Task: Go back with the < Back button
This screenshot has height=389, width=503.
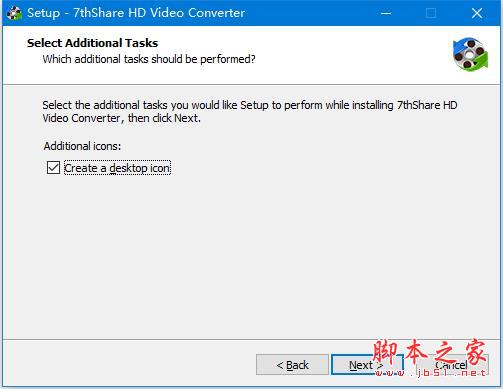Action: pos(292,365)
